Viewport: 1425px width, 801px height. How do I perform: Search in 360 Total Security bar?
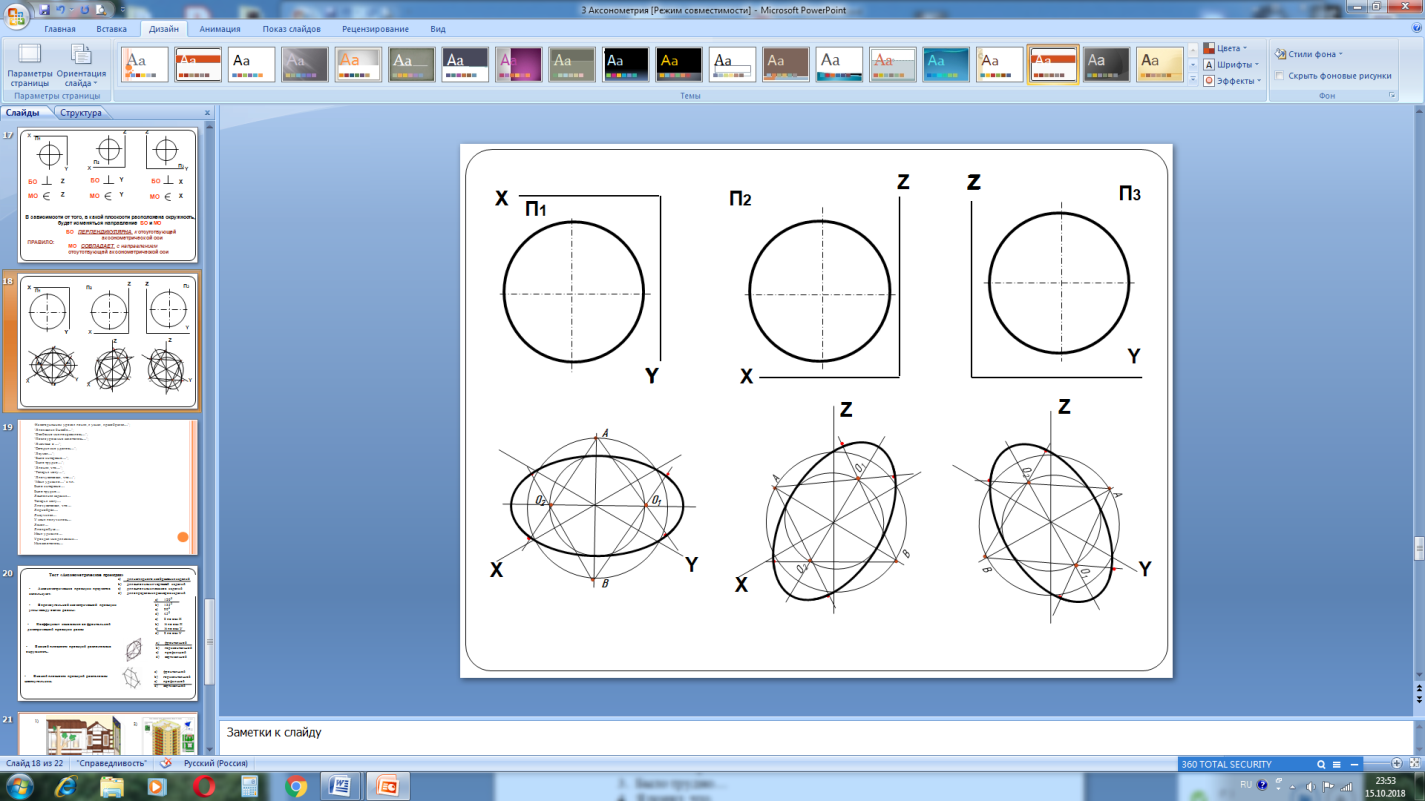coord(1322,764)
